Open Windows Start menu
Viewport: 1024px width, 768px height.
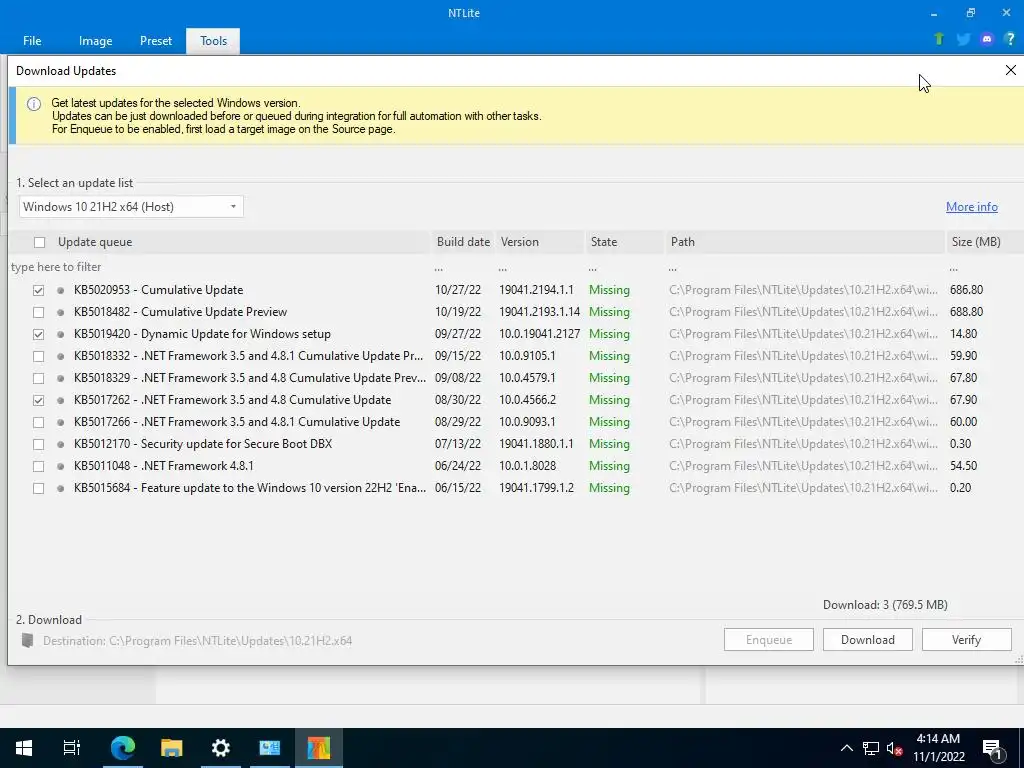pyautogui.click(x=24, y=748)
